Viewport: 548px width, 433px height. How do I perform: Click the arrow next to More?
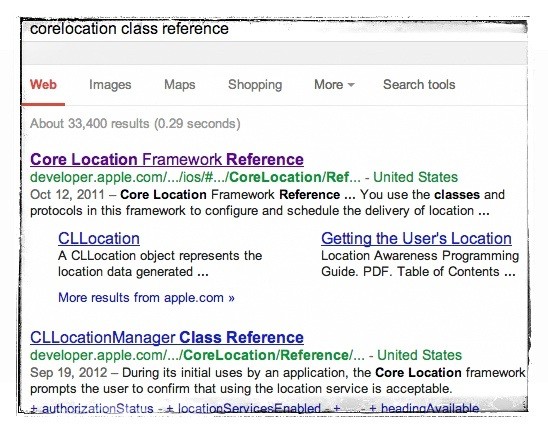click(351, 85)
